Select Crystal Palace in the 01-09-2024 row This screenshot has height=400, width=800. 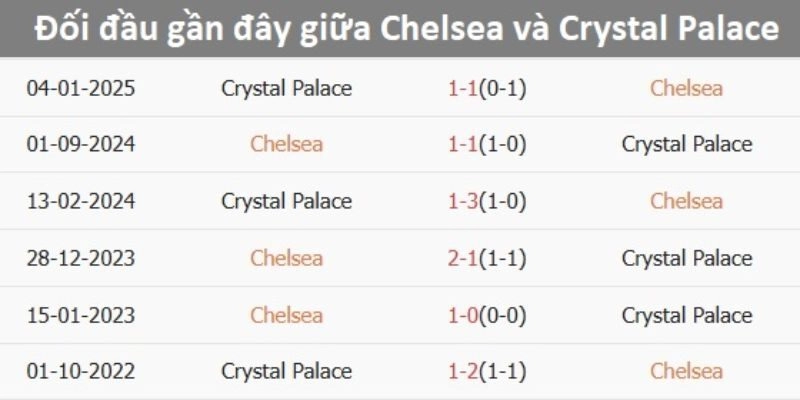click(686, 144)
